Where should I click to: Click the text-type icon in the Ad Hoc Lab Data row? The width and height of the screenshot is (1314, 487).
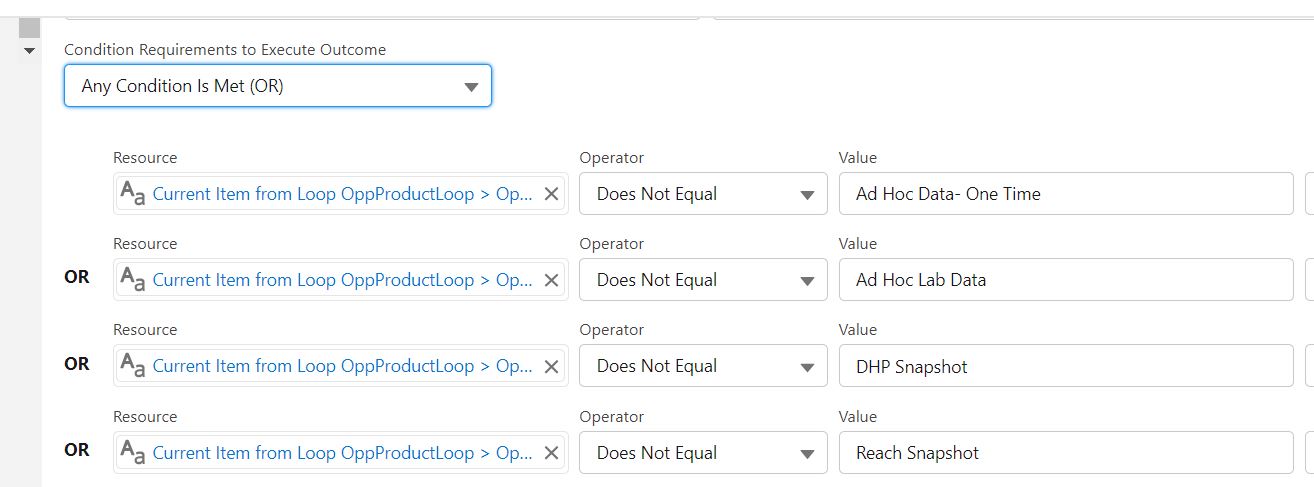point(133,280)
